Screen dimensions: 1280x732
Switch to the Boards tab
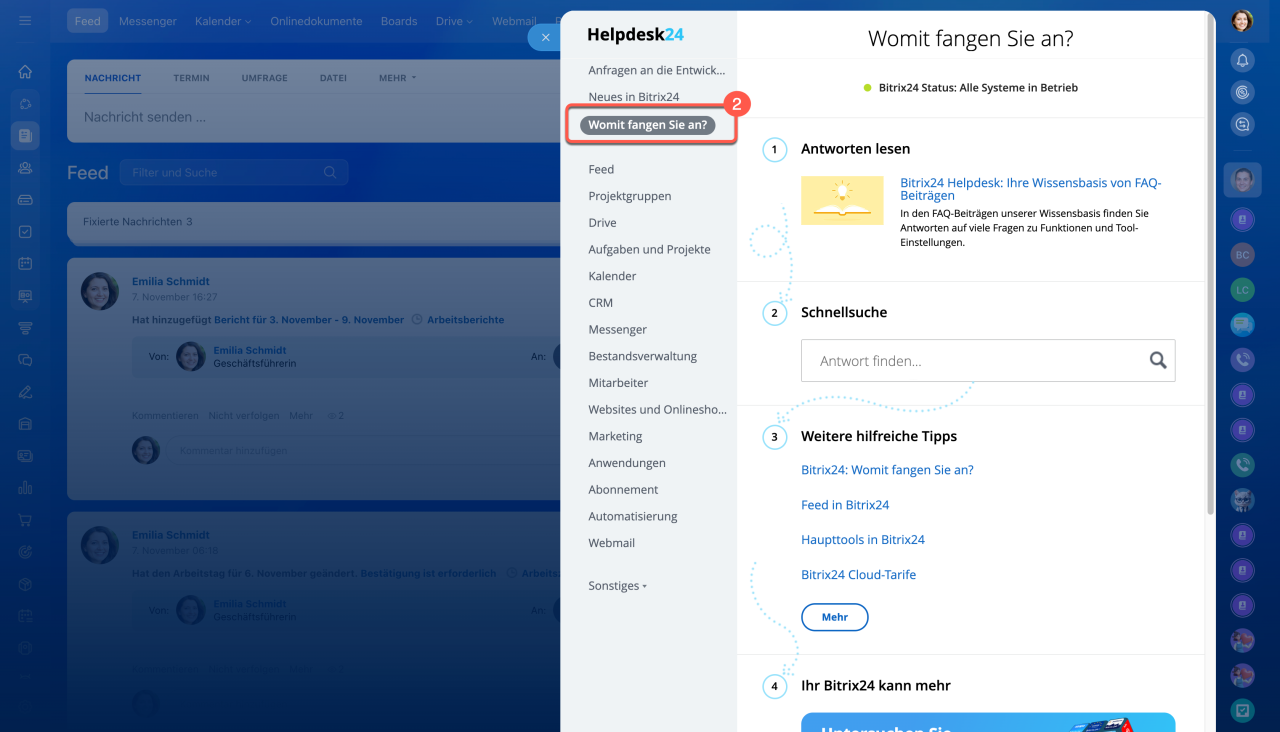(399, 21)
